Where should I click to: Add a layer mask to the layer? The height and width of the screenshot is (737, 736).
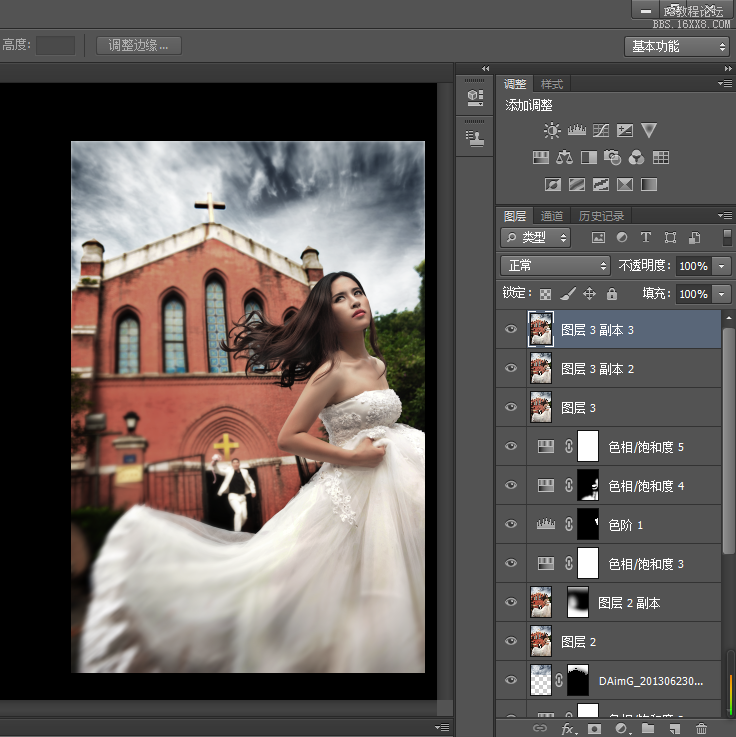594,729
